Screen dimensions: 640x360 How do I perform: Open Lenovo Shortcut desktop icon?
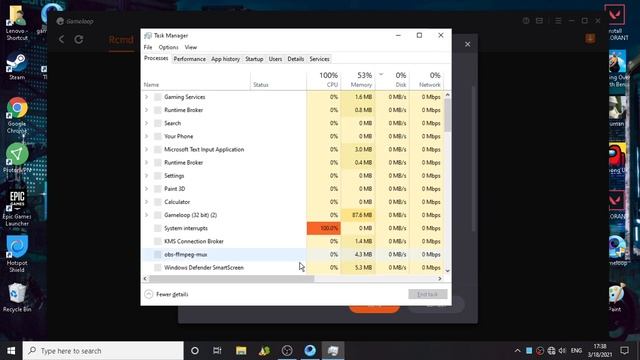[17, 22]
